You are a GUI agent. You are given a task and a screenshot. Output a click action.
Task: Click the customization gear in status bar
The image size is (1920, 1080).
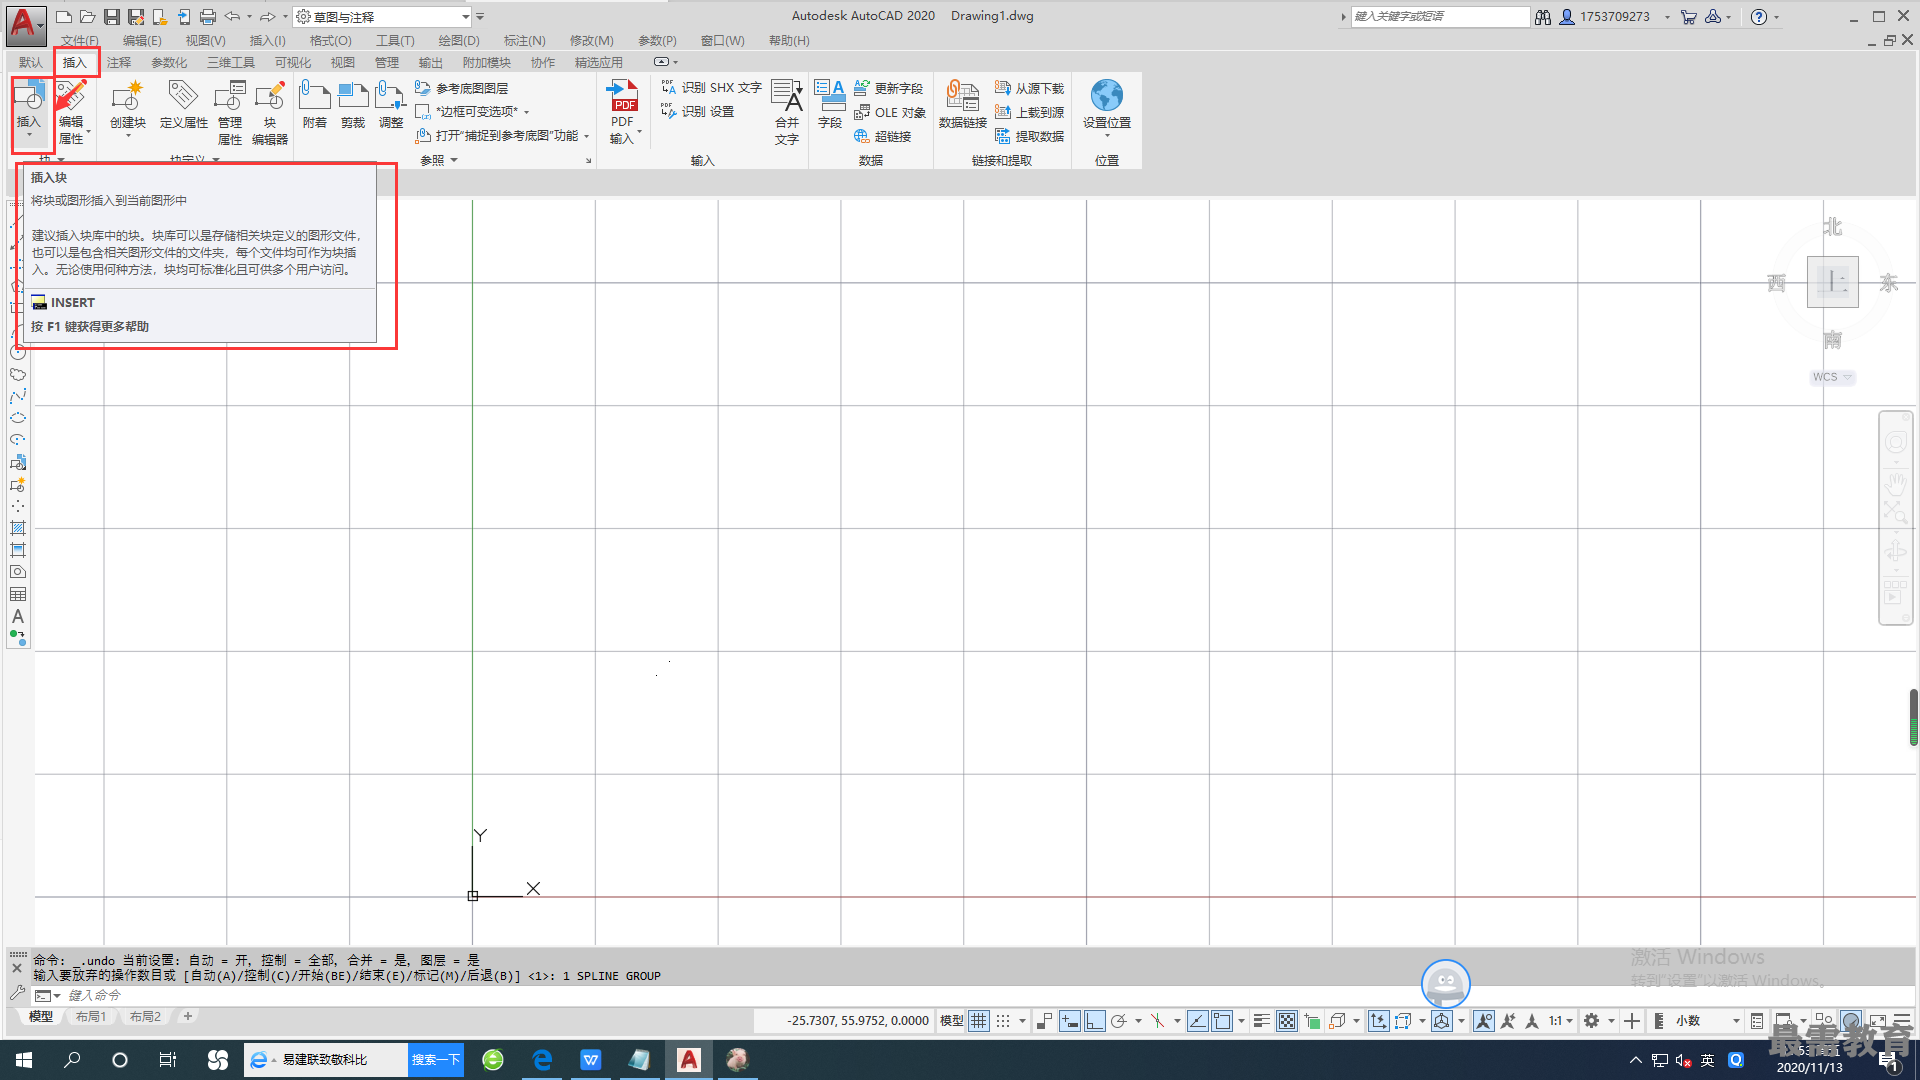pos(1592,1021)
